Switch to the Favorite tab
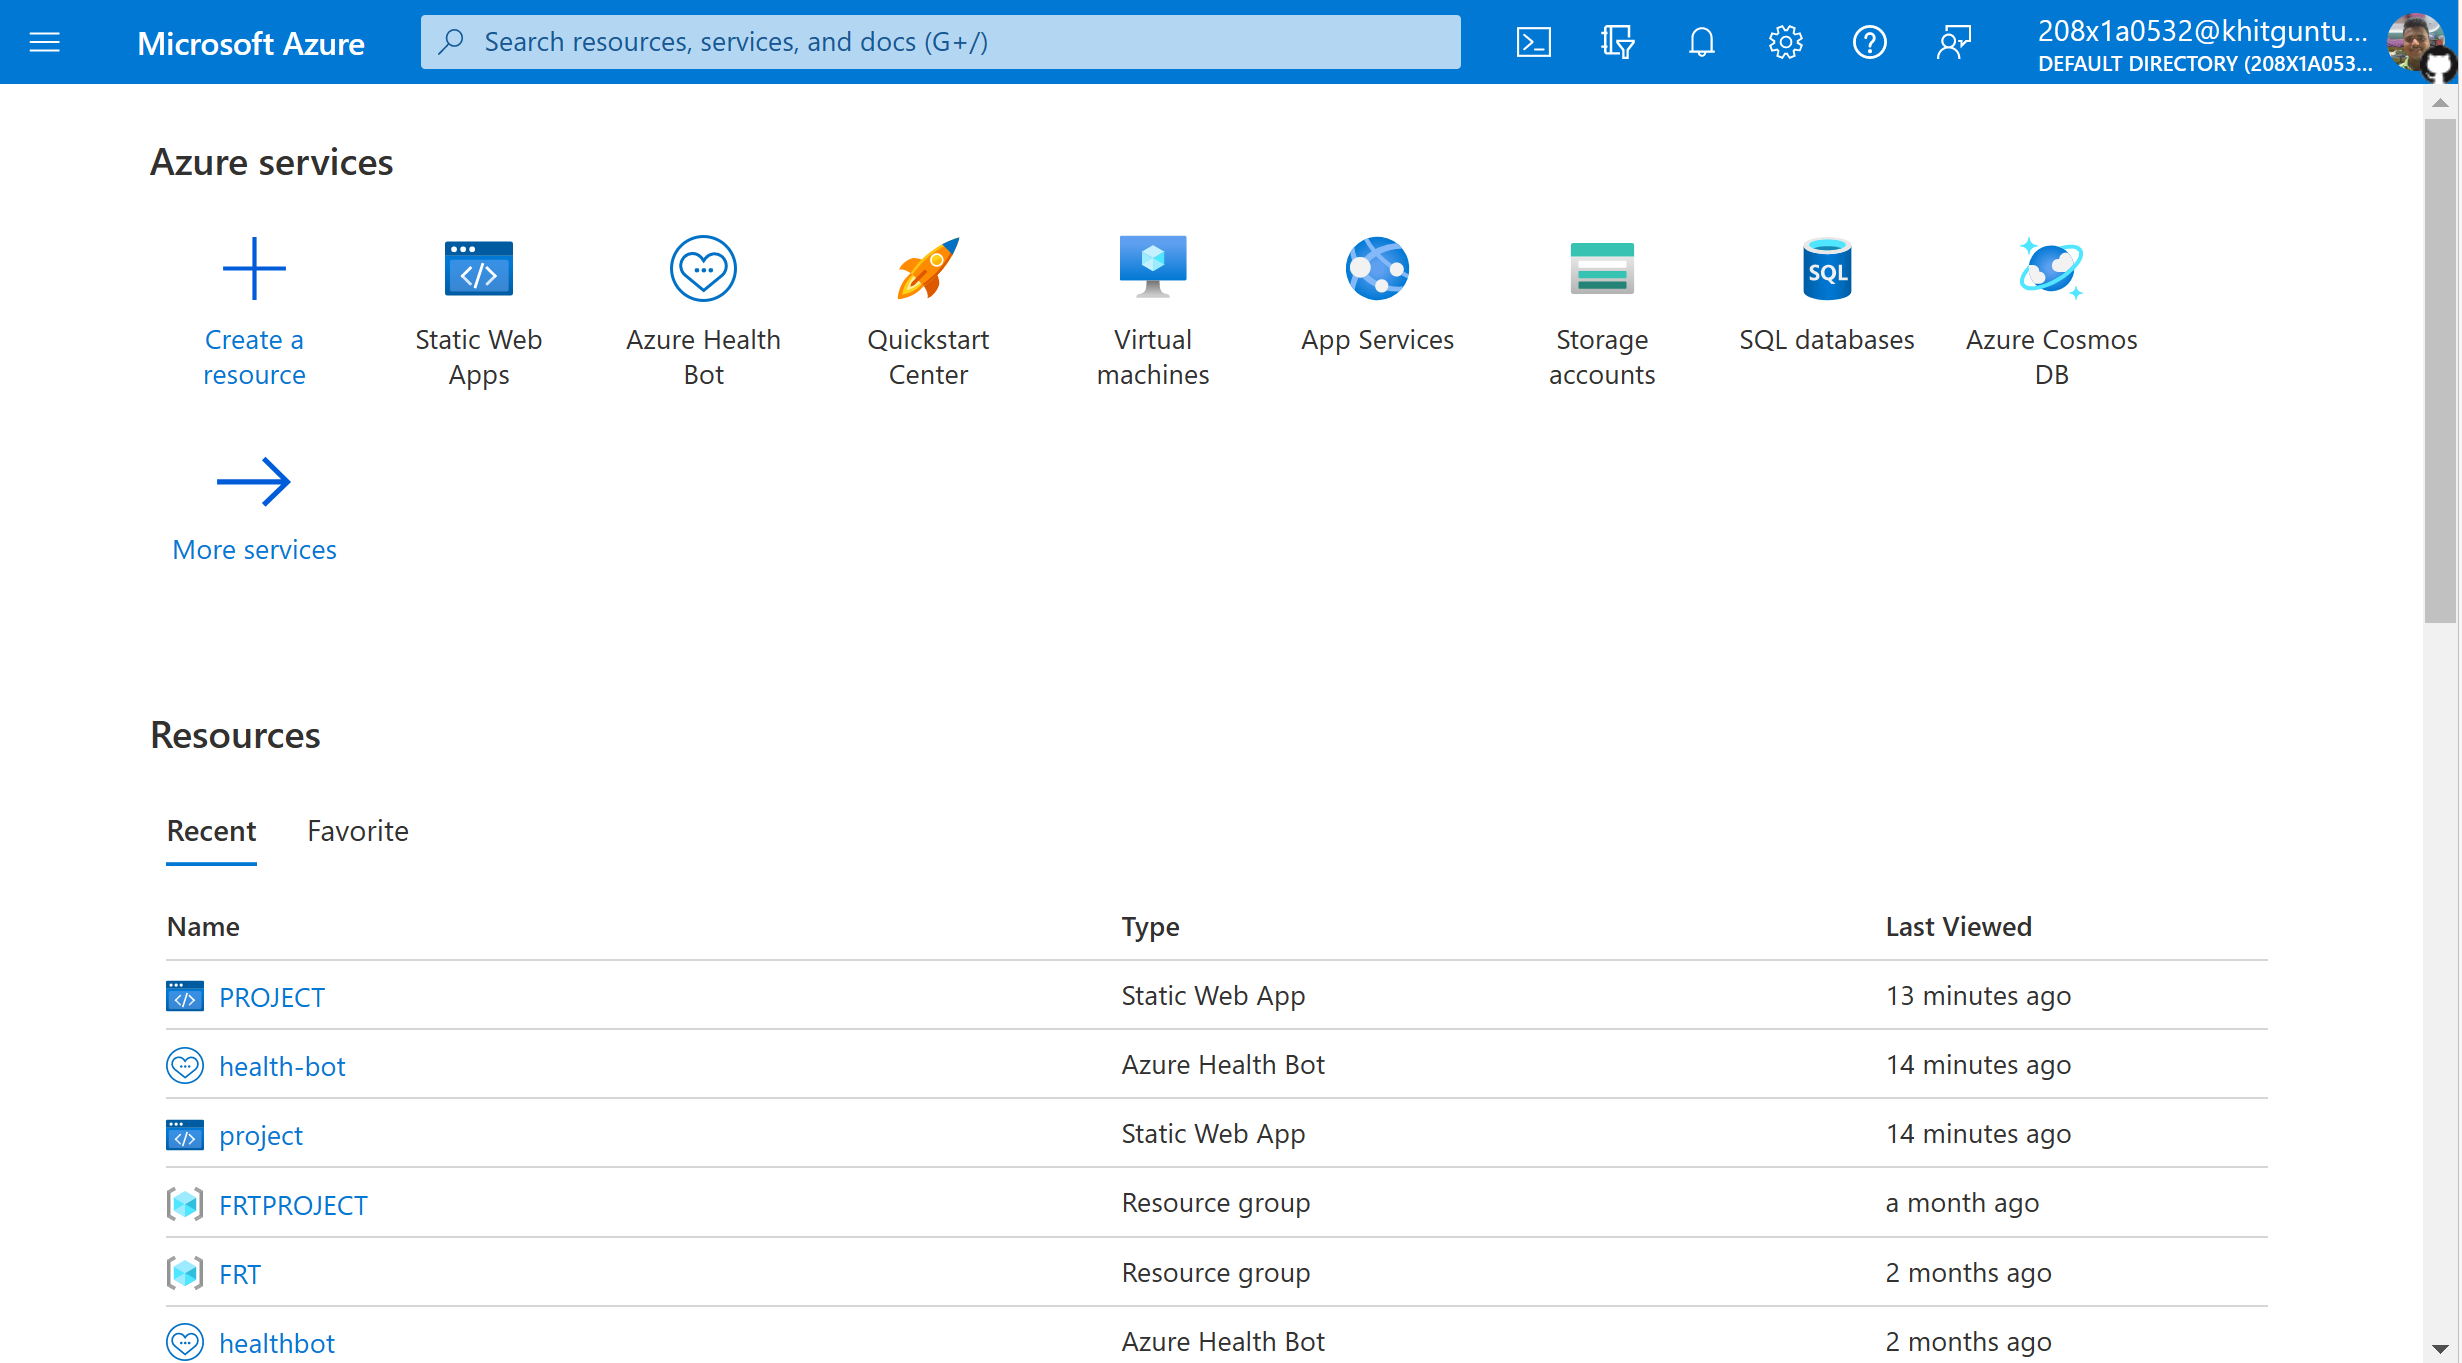Image resolution: width=2462 pixels, height=1363 pixels. pyautogui.click(x=357, y=831)
